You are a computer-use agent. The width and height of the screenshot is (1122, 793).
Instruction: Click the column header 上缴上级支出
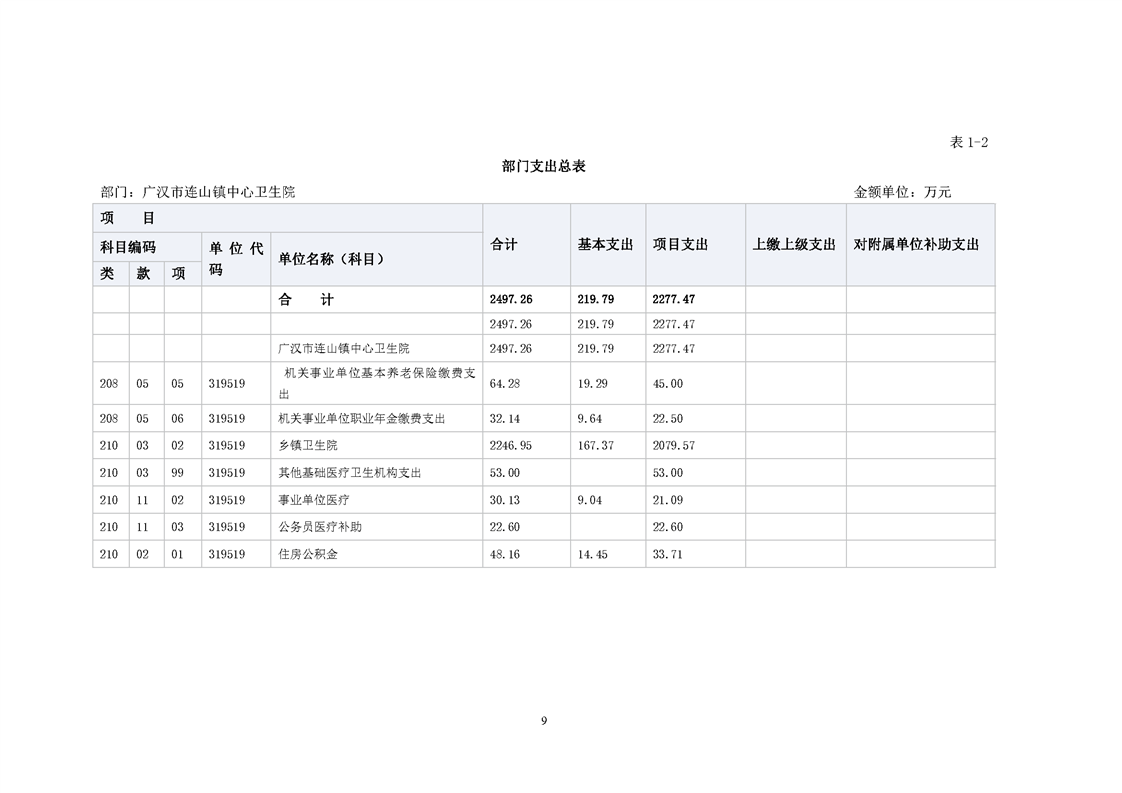[x=794, y=245]
